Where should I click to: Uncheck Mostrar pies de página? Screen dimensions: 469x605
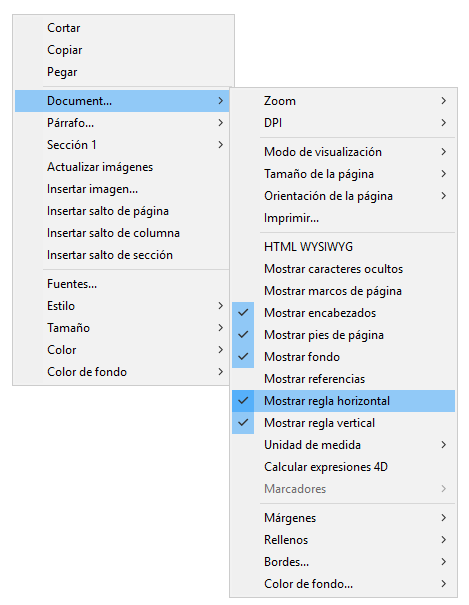click(343, 335)
